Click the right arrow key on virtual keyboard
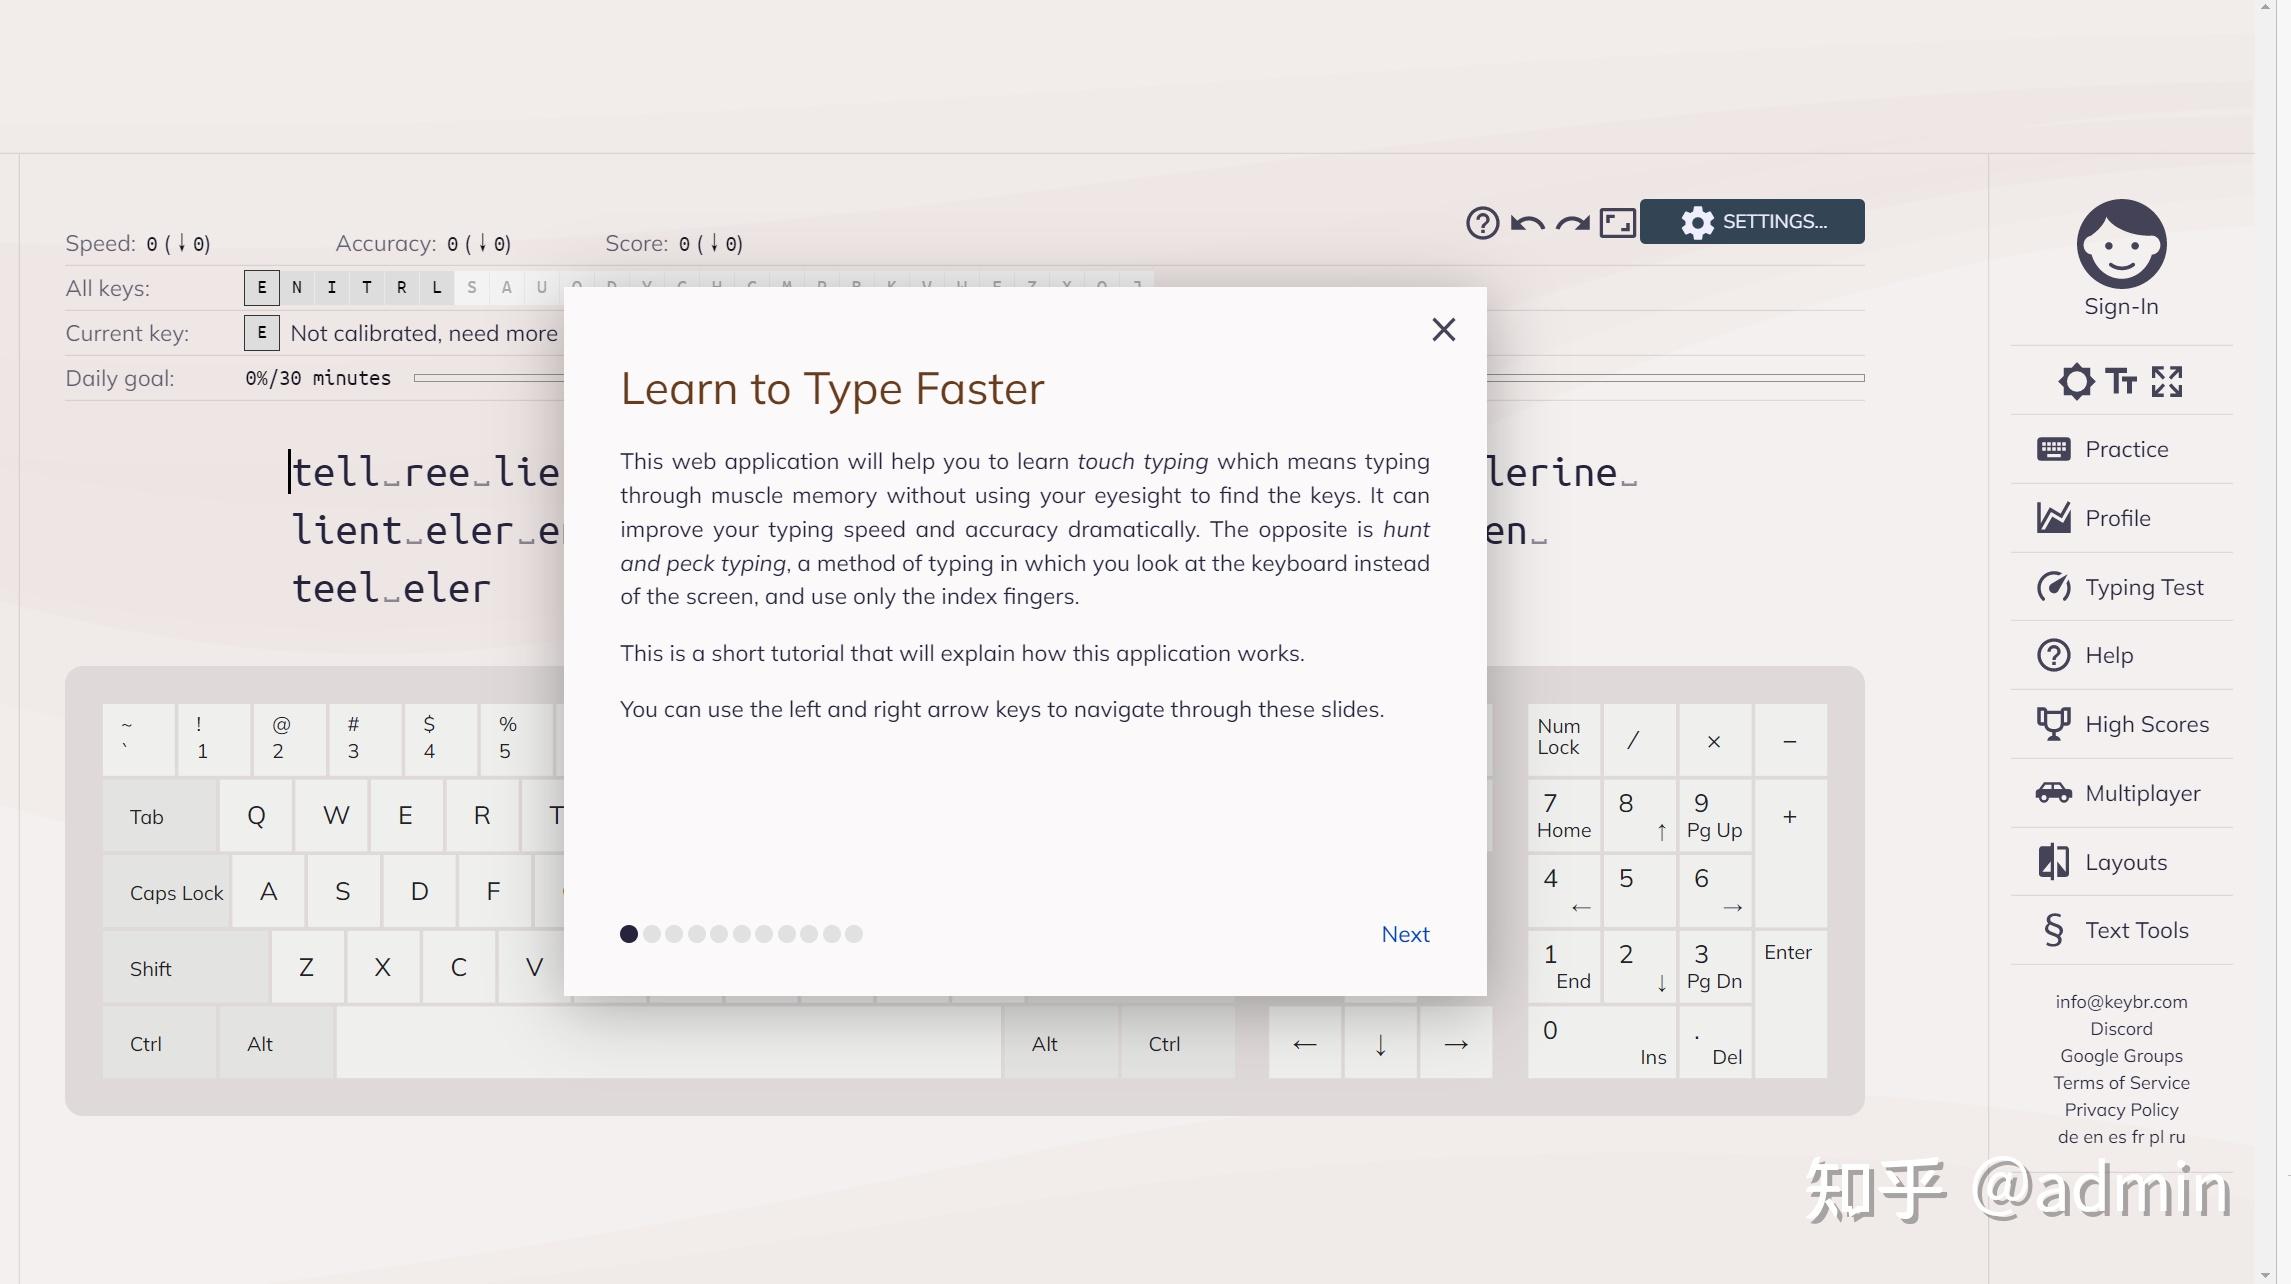 1456,1043
